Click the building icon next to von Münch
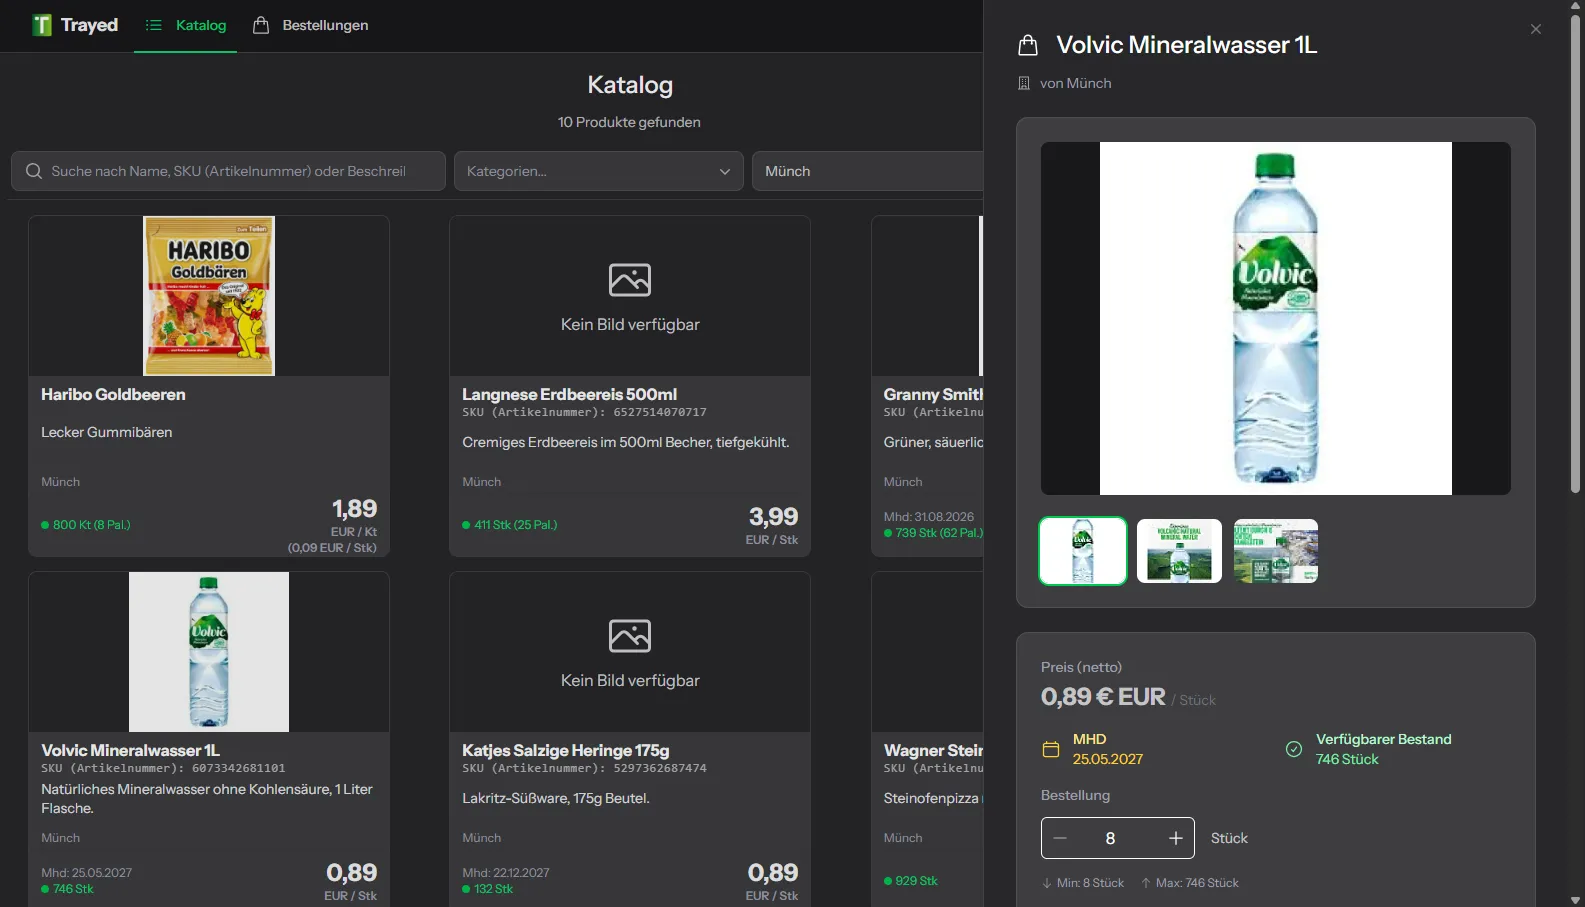Viewport: 1585px width, 907px height. (1024, 83)
